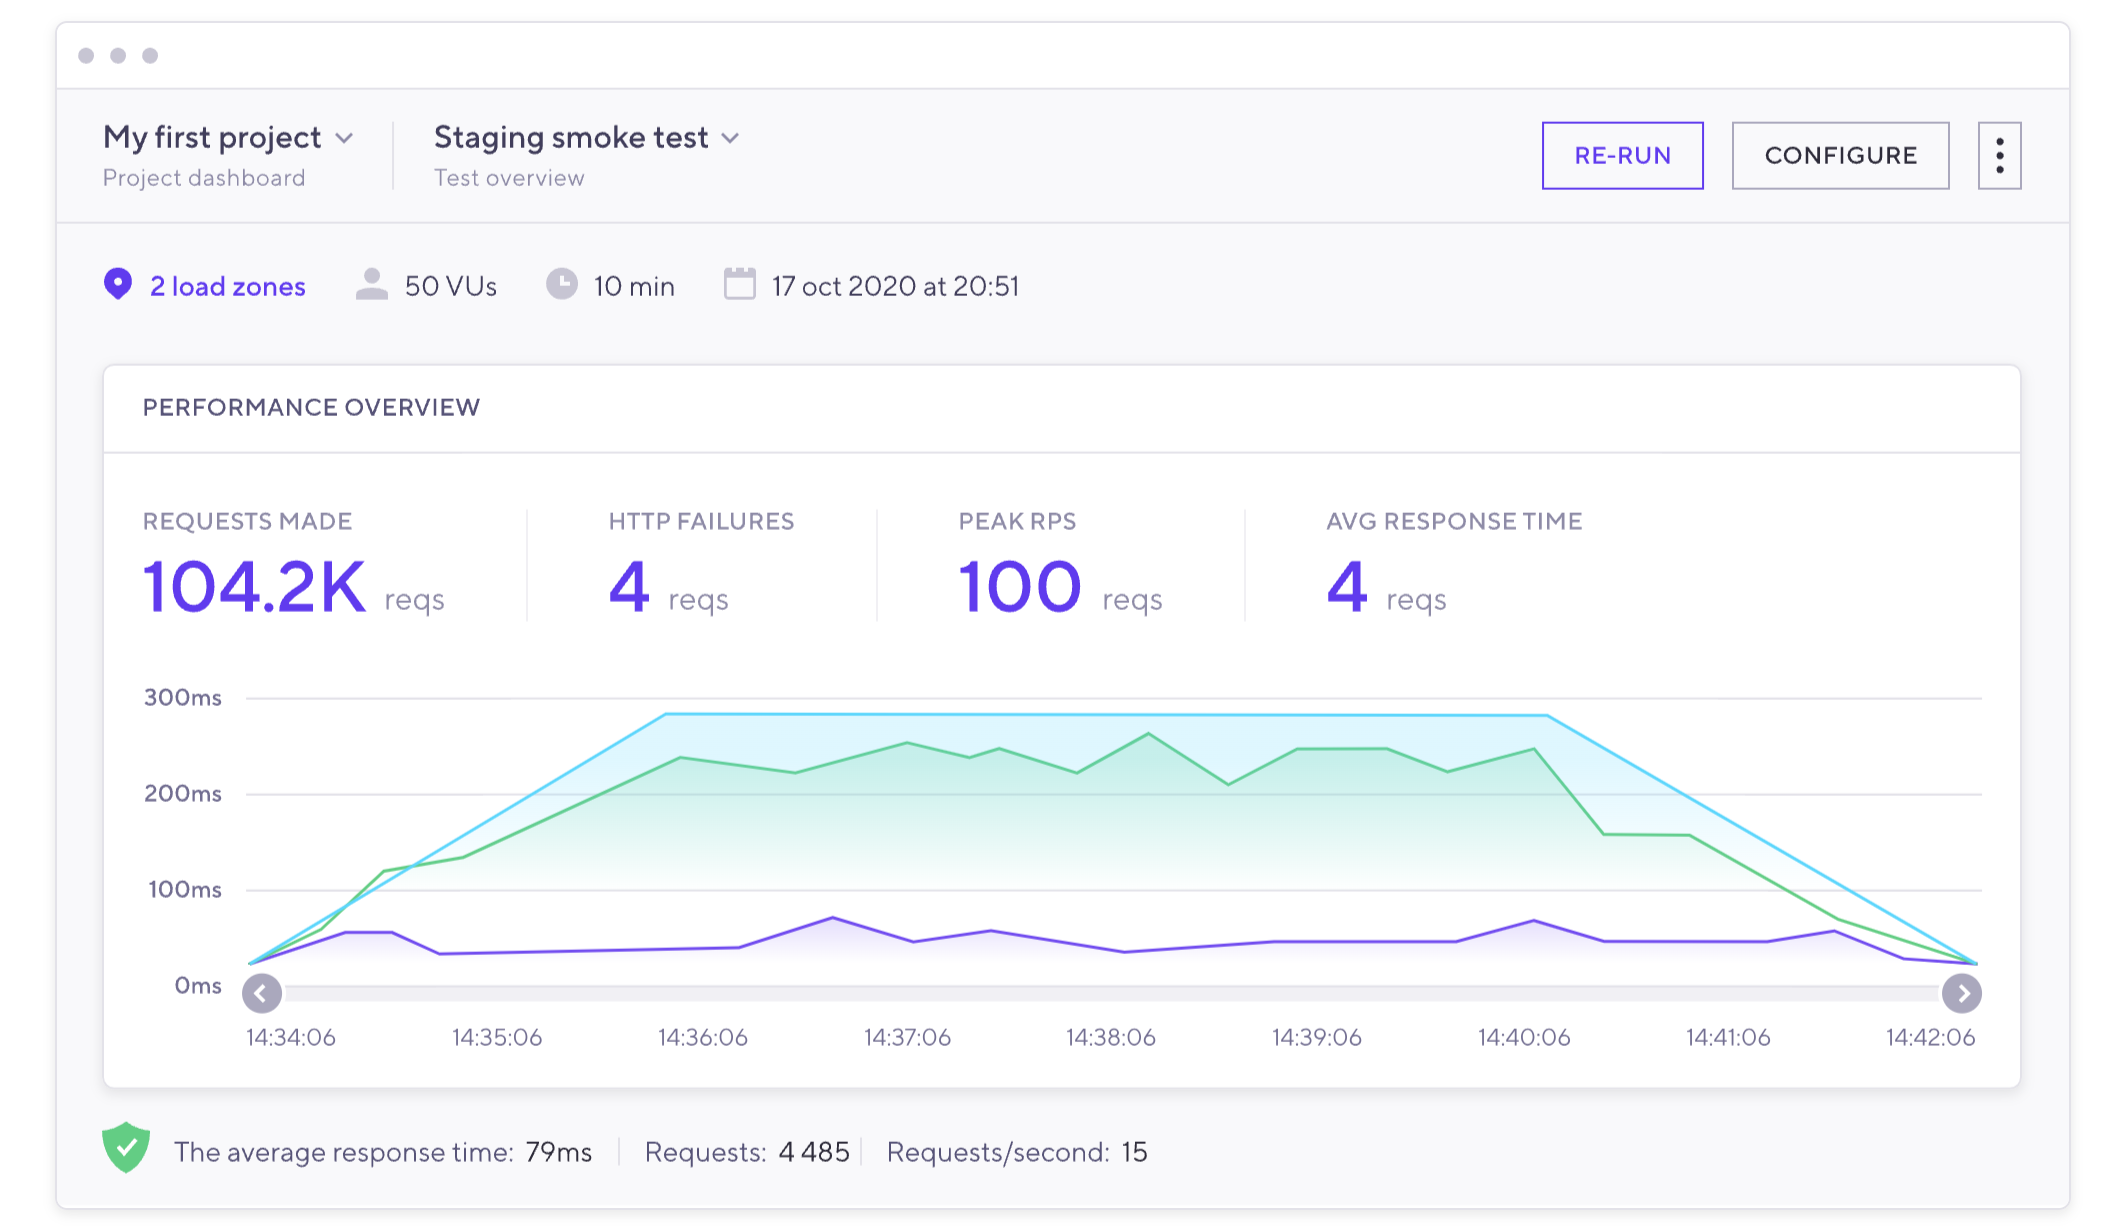Go to Project dashboard

click(x=204, y=178)
